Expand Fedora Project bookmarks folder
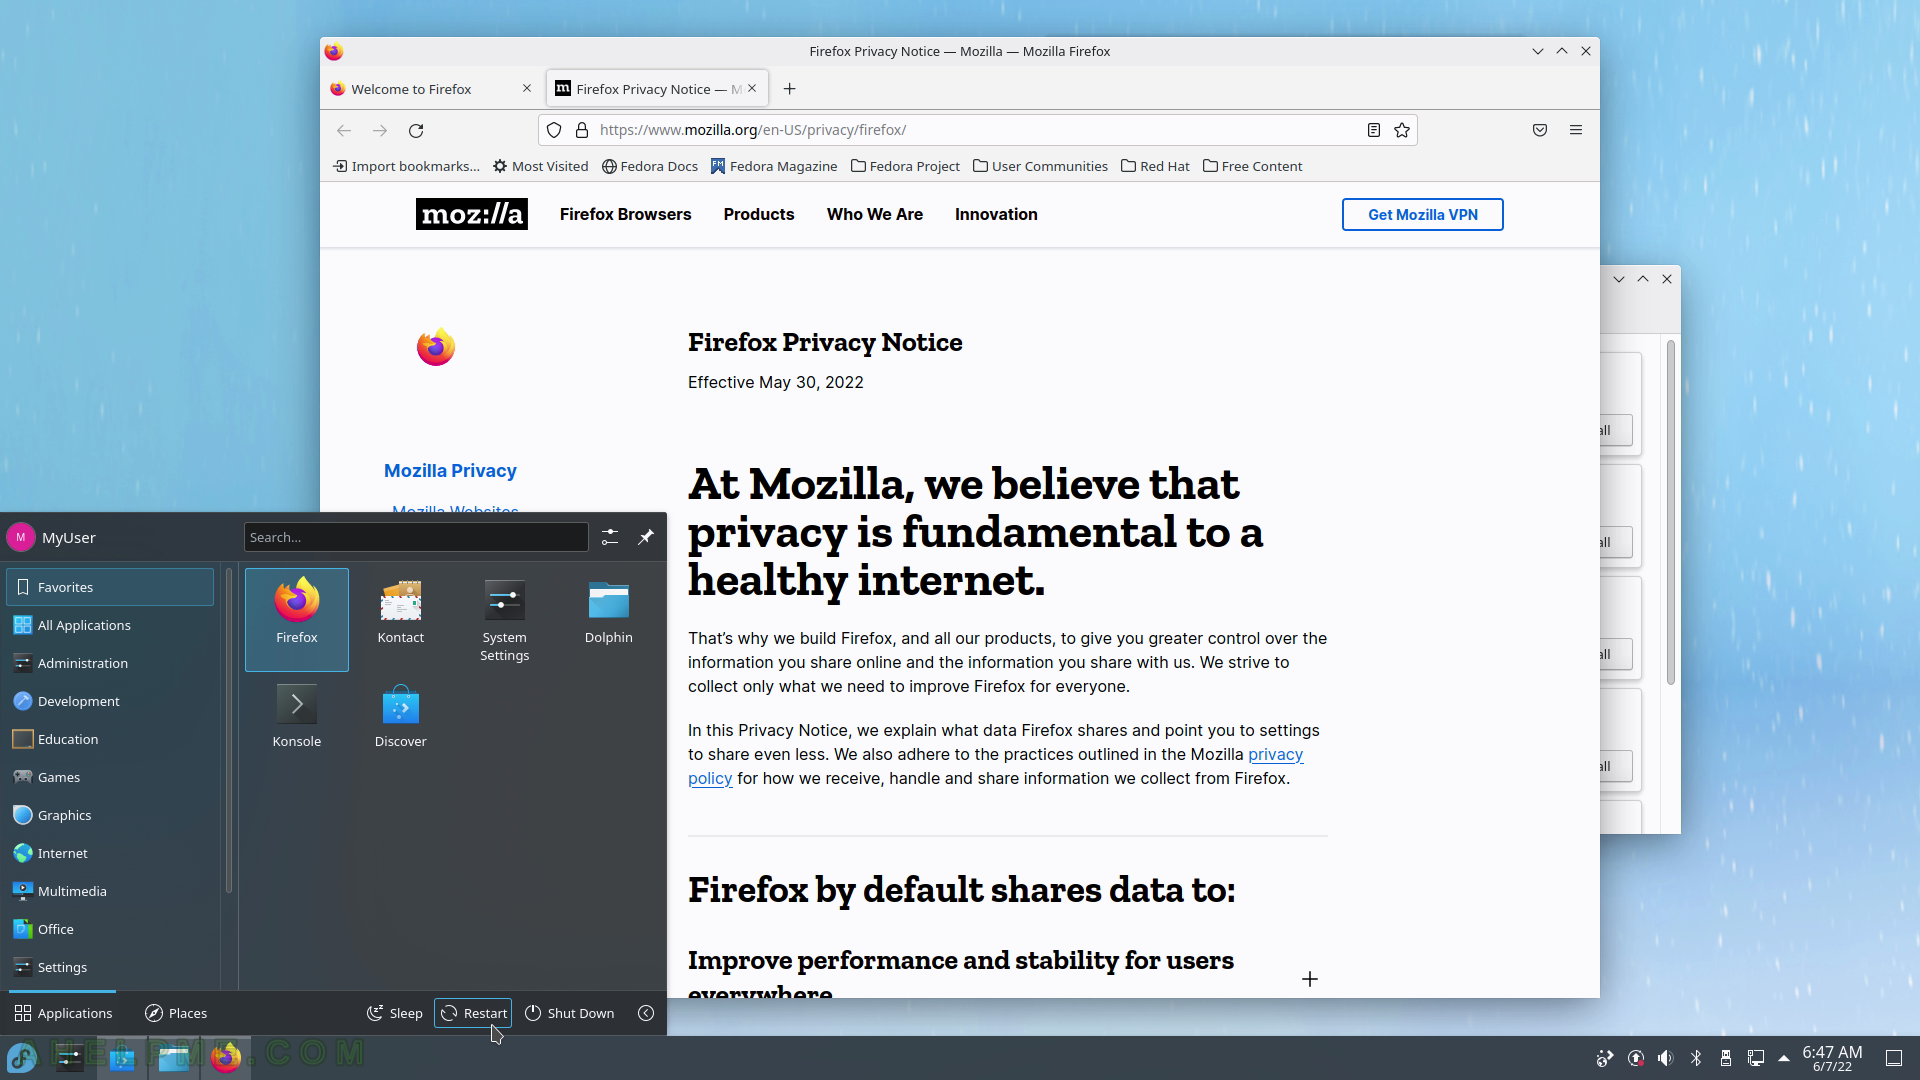 click(x=906, y=166)
